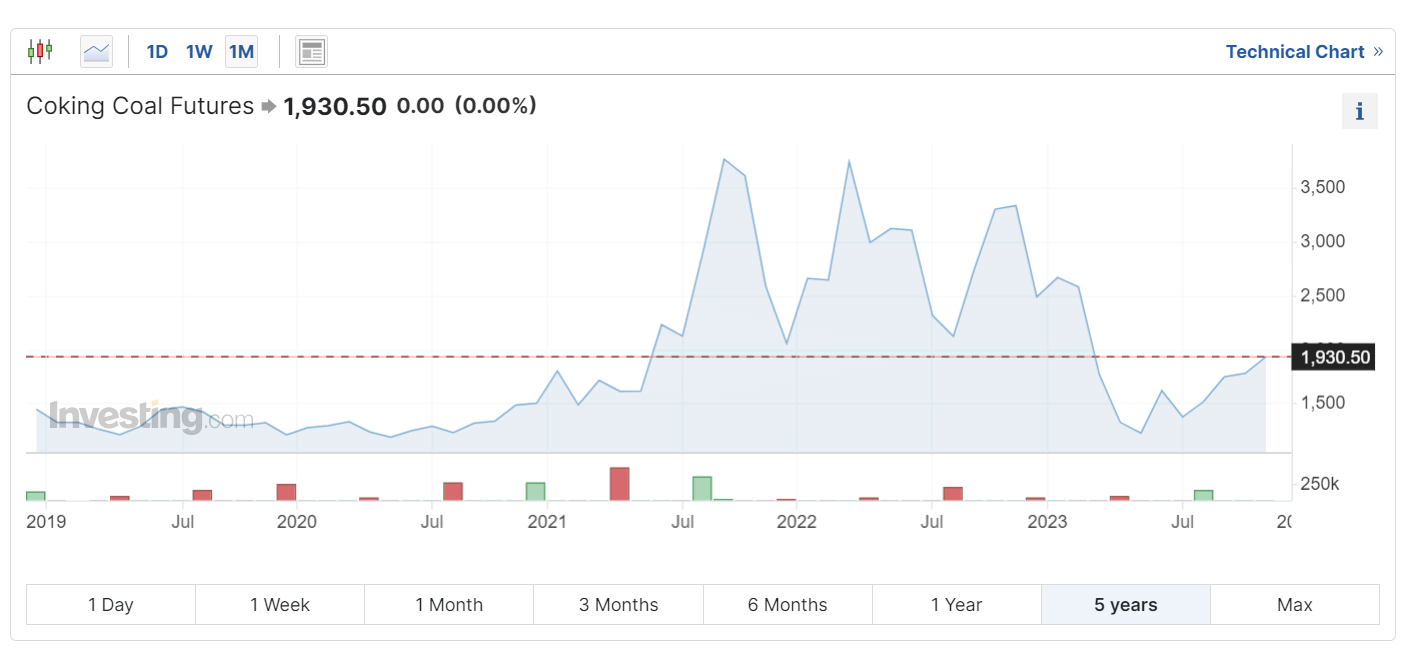
Task: Toggle the 1M interval button
Action: pos(242,51)
